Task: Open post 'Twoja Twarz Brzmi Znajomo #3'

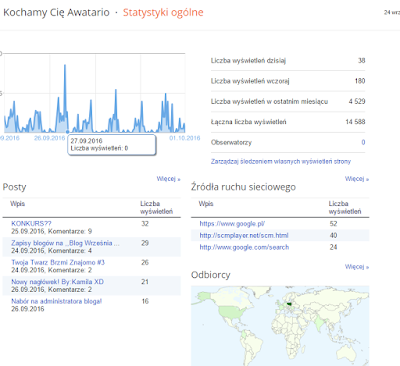Action: 58,262
